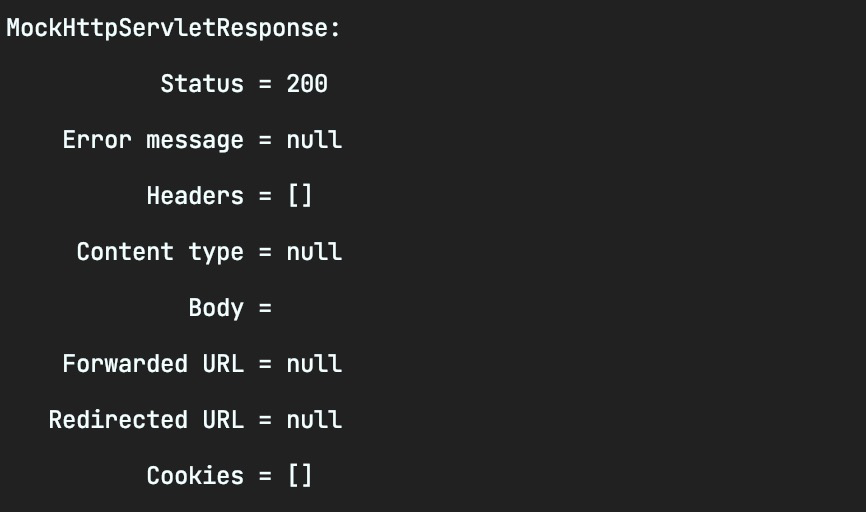Image resolution: width=866 pixels, height=512 pixels.
Task: Click the Redirected URL label
Action: (x=146, y=420)
